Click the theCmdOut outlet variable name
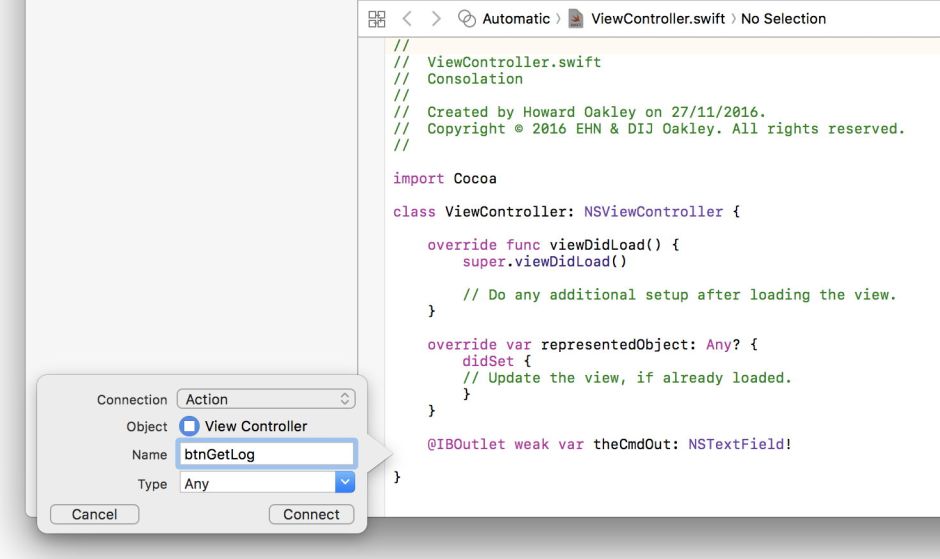 [635, 444]
